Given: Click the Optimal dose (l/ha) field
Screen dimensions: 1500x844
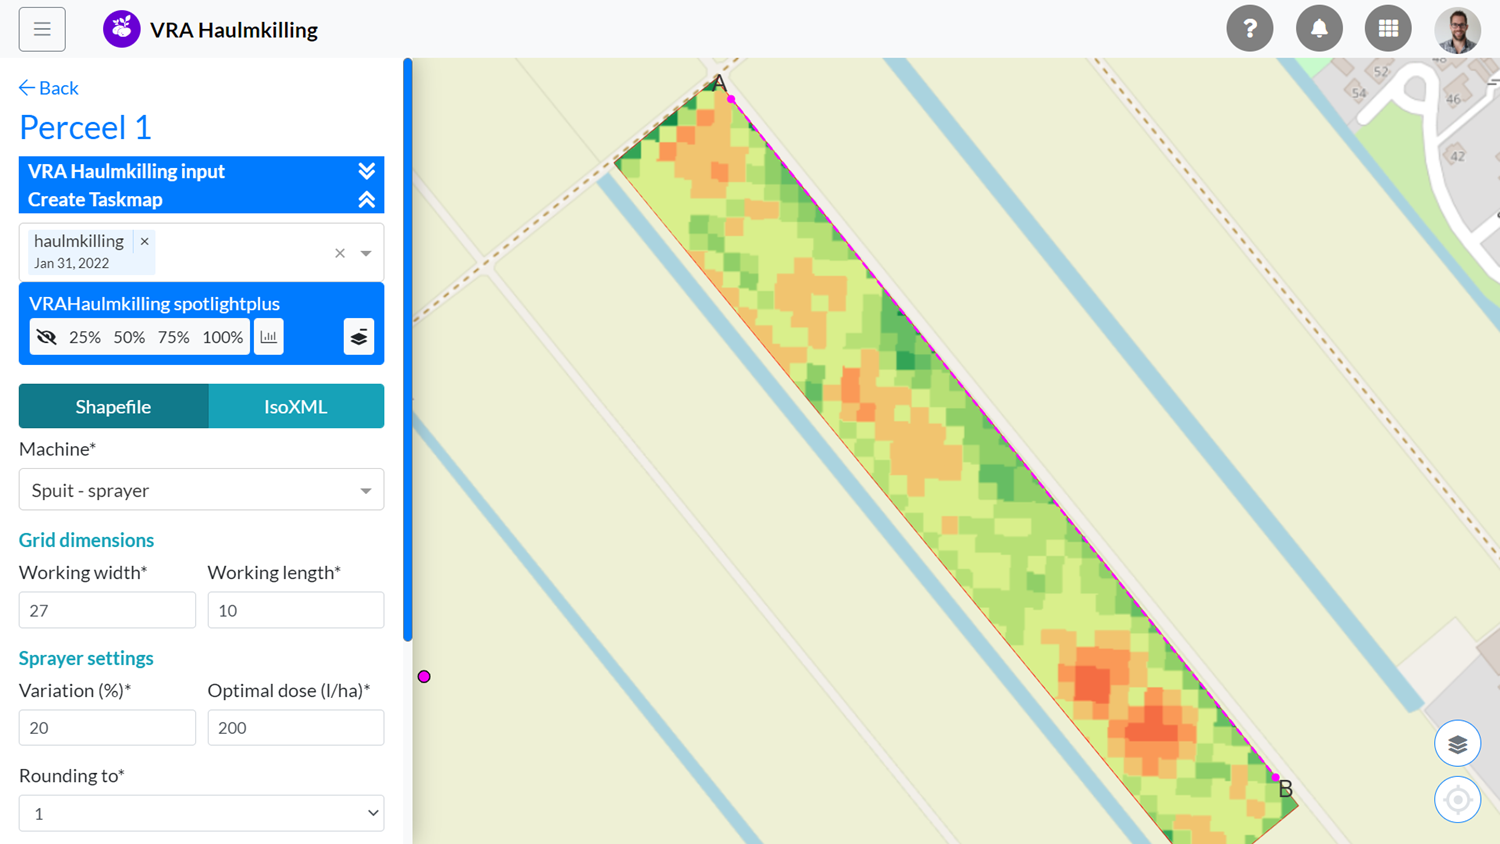Looking at the screenshot, I should pyautogui.click(x=296, y=728).
